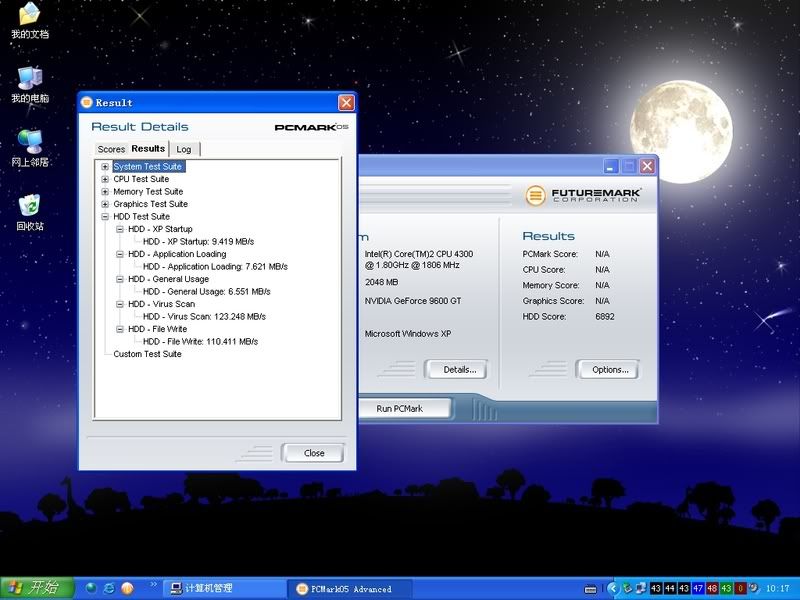The width and height of the screenshot is (800, 600).
Task: Collapse the HDD Test Suite node
Action: click(105, 216)
